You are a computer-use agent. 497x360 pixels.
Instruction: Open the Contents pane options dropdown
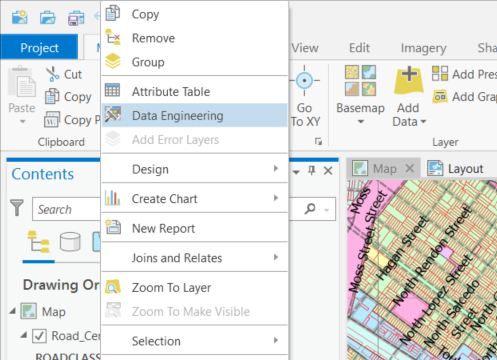pyautogui.click(x=296, y=172)
